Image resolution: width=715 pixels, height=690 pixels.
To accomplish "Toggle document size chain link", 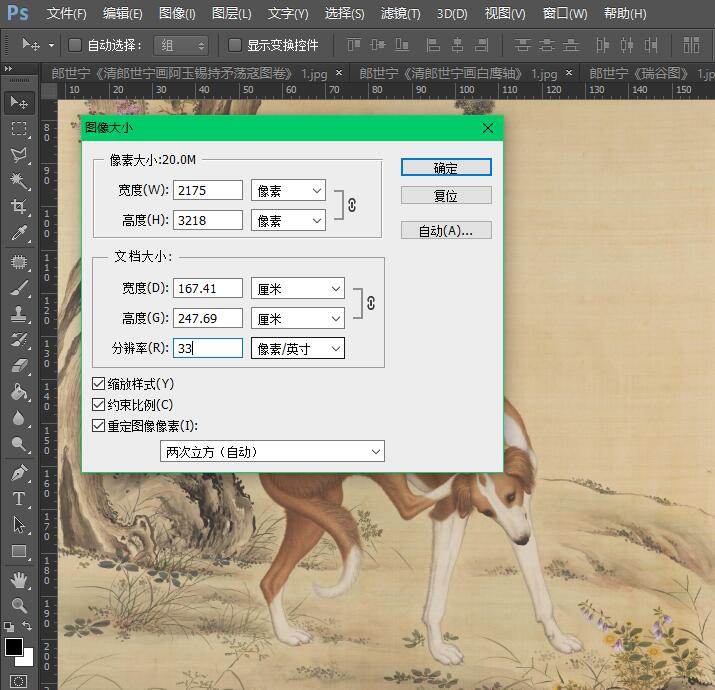I will point(371,303).
